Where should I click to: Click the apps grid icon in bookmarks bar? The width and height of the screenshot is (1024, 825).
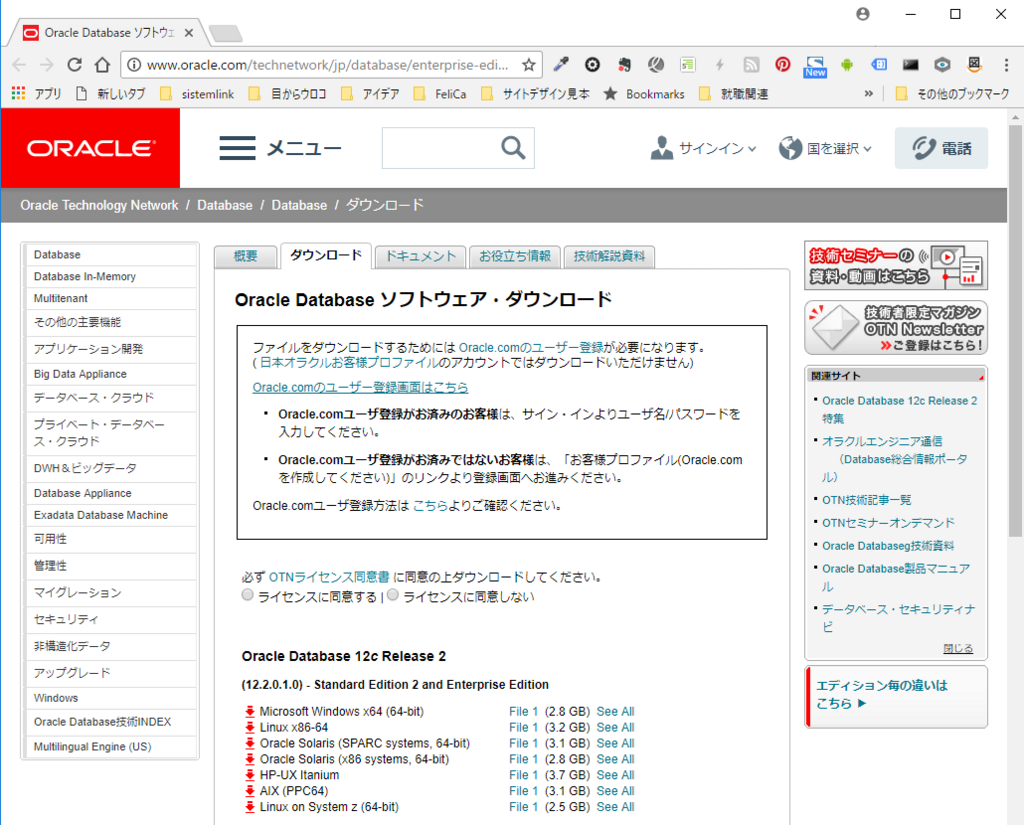[x=18, y=93]
